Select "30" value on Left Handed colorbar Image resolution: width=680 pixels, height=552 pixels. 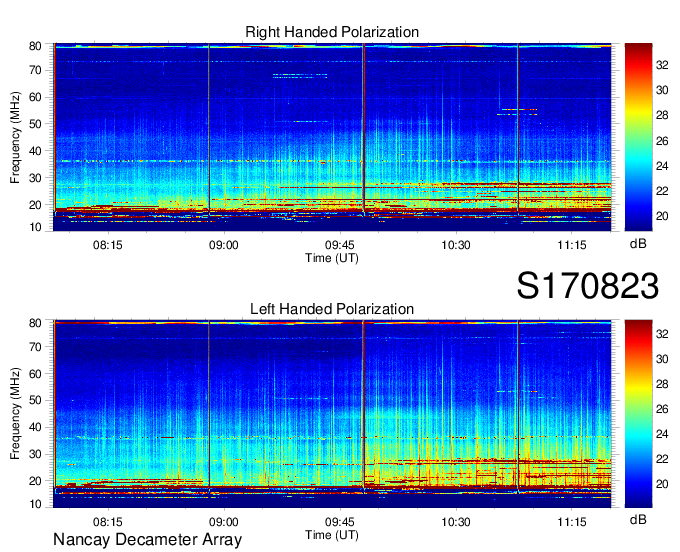(x=662, y=359)
